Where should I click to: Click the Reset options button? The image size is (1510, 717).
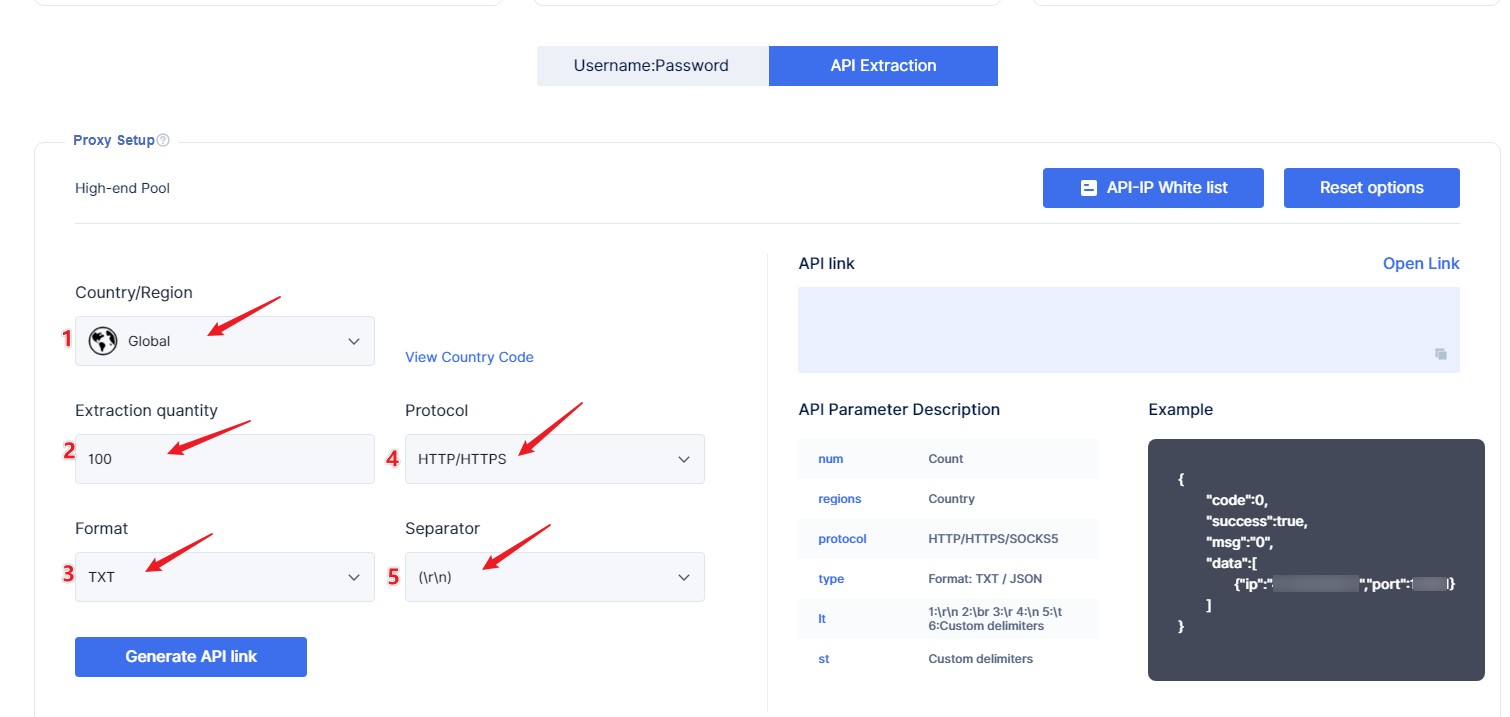(x=1371, y=188)
